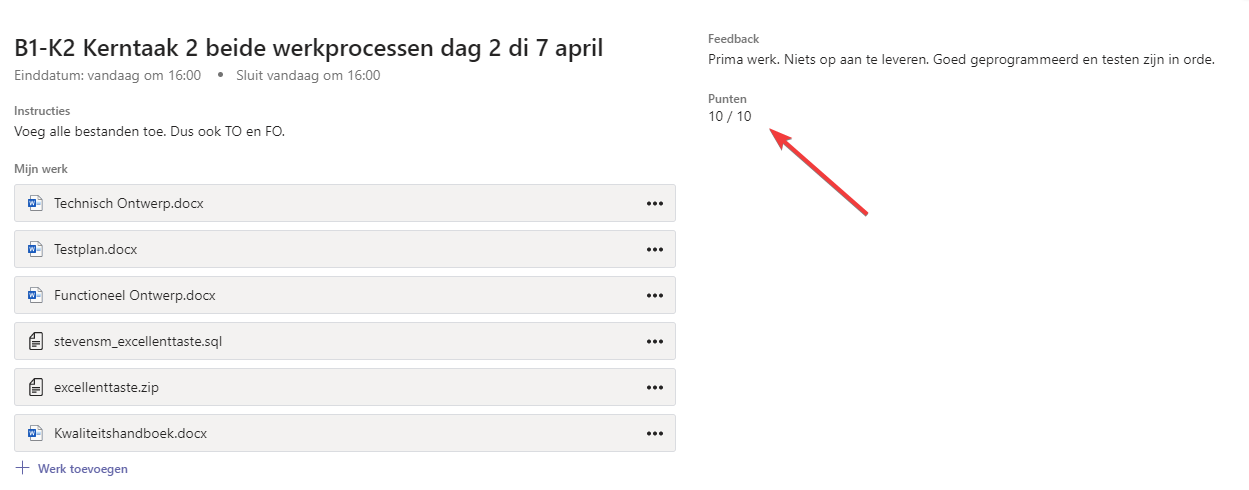1249x490 pixels.
Task: Click the file icon for excellenttaste.zip
Action: tap(35, 387)
